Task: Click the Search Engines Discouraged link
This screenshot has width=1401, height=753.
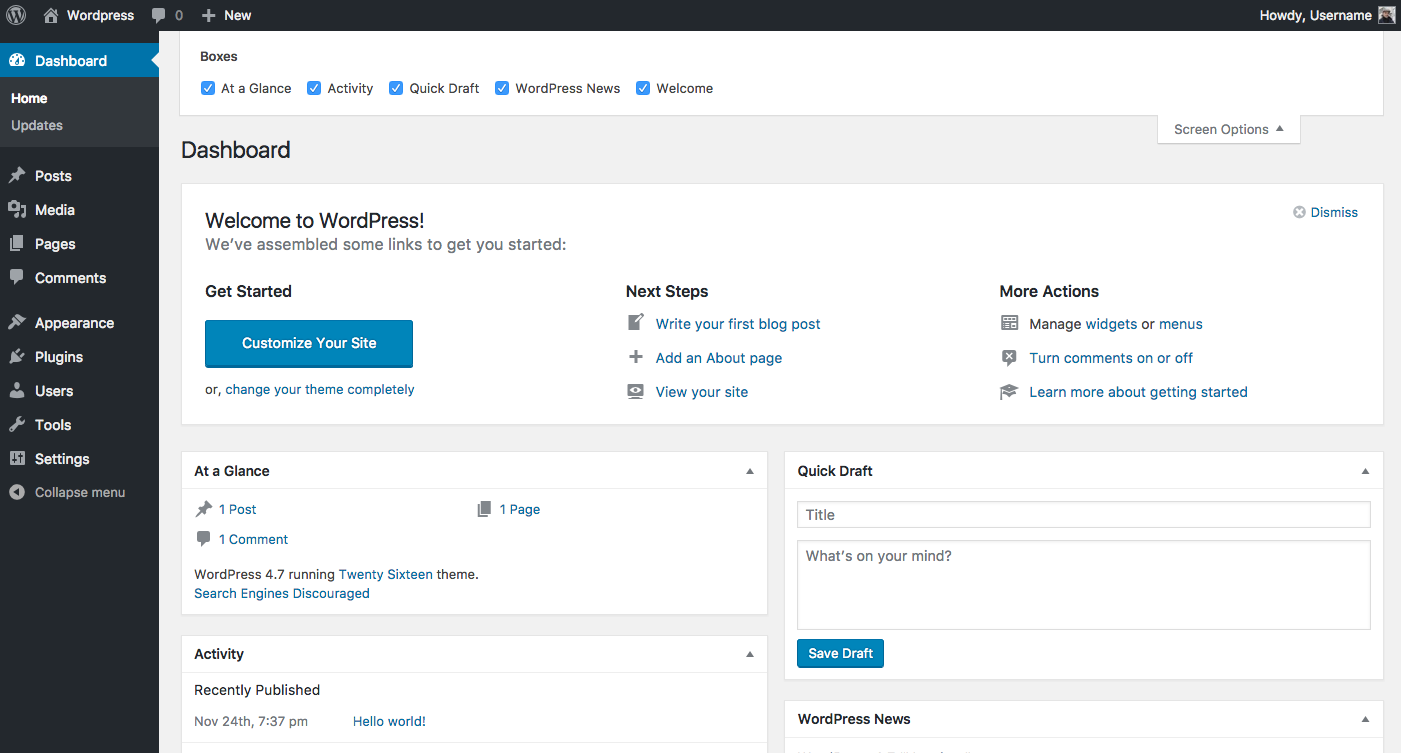Action: click(282, 594)
